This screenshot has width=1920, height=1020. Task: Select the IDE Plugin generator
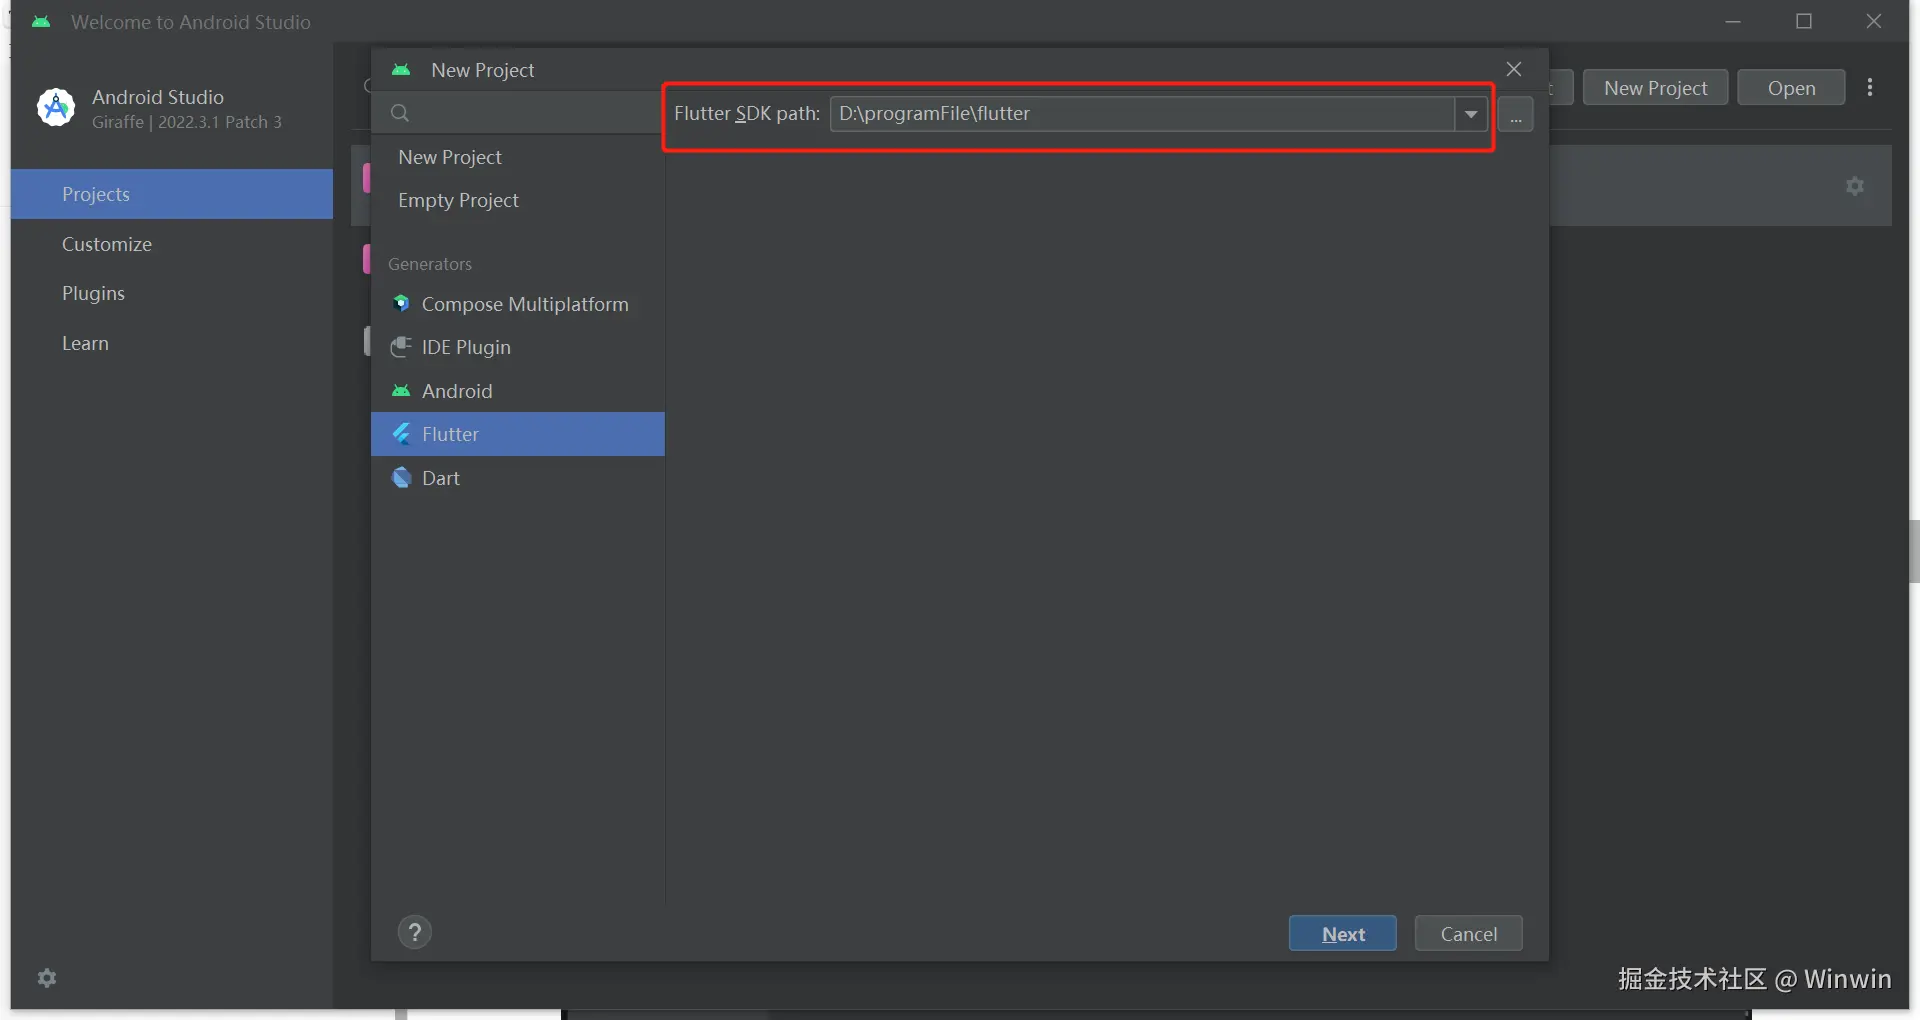(517, 347)
